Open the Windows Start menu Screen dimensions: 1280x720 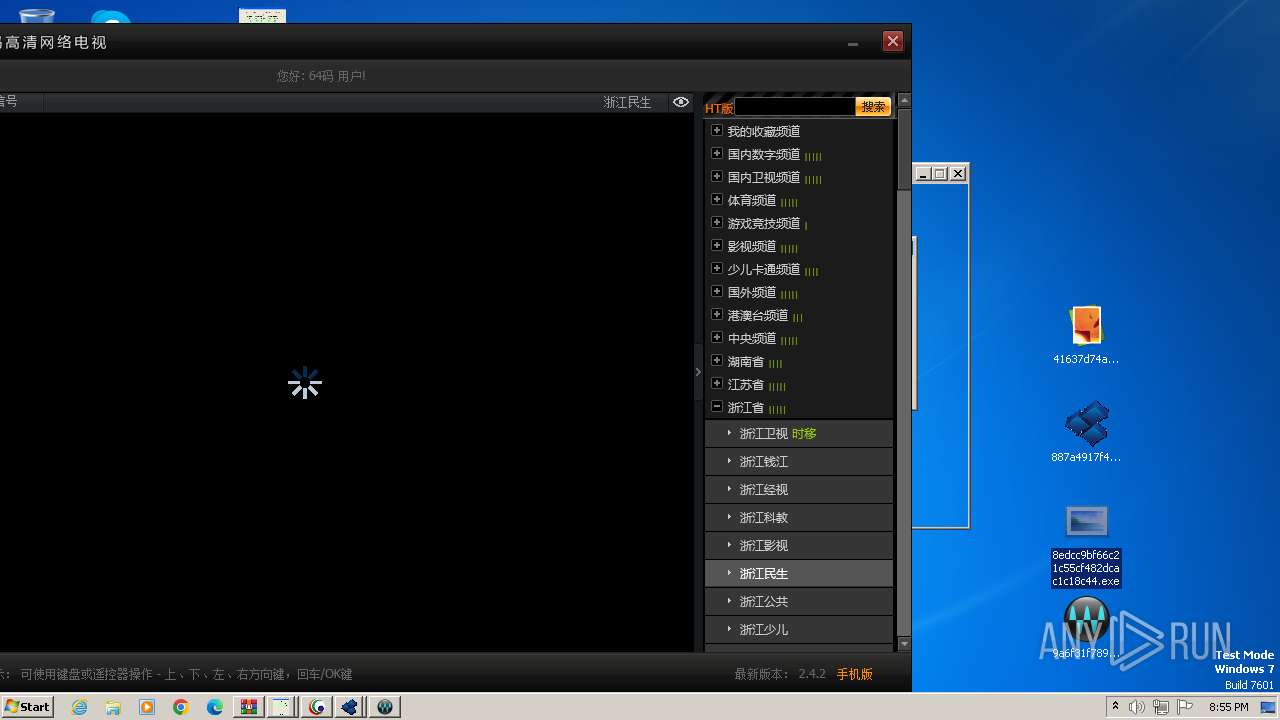(x=28, y=706)
